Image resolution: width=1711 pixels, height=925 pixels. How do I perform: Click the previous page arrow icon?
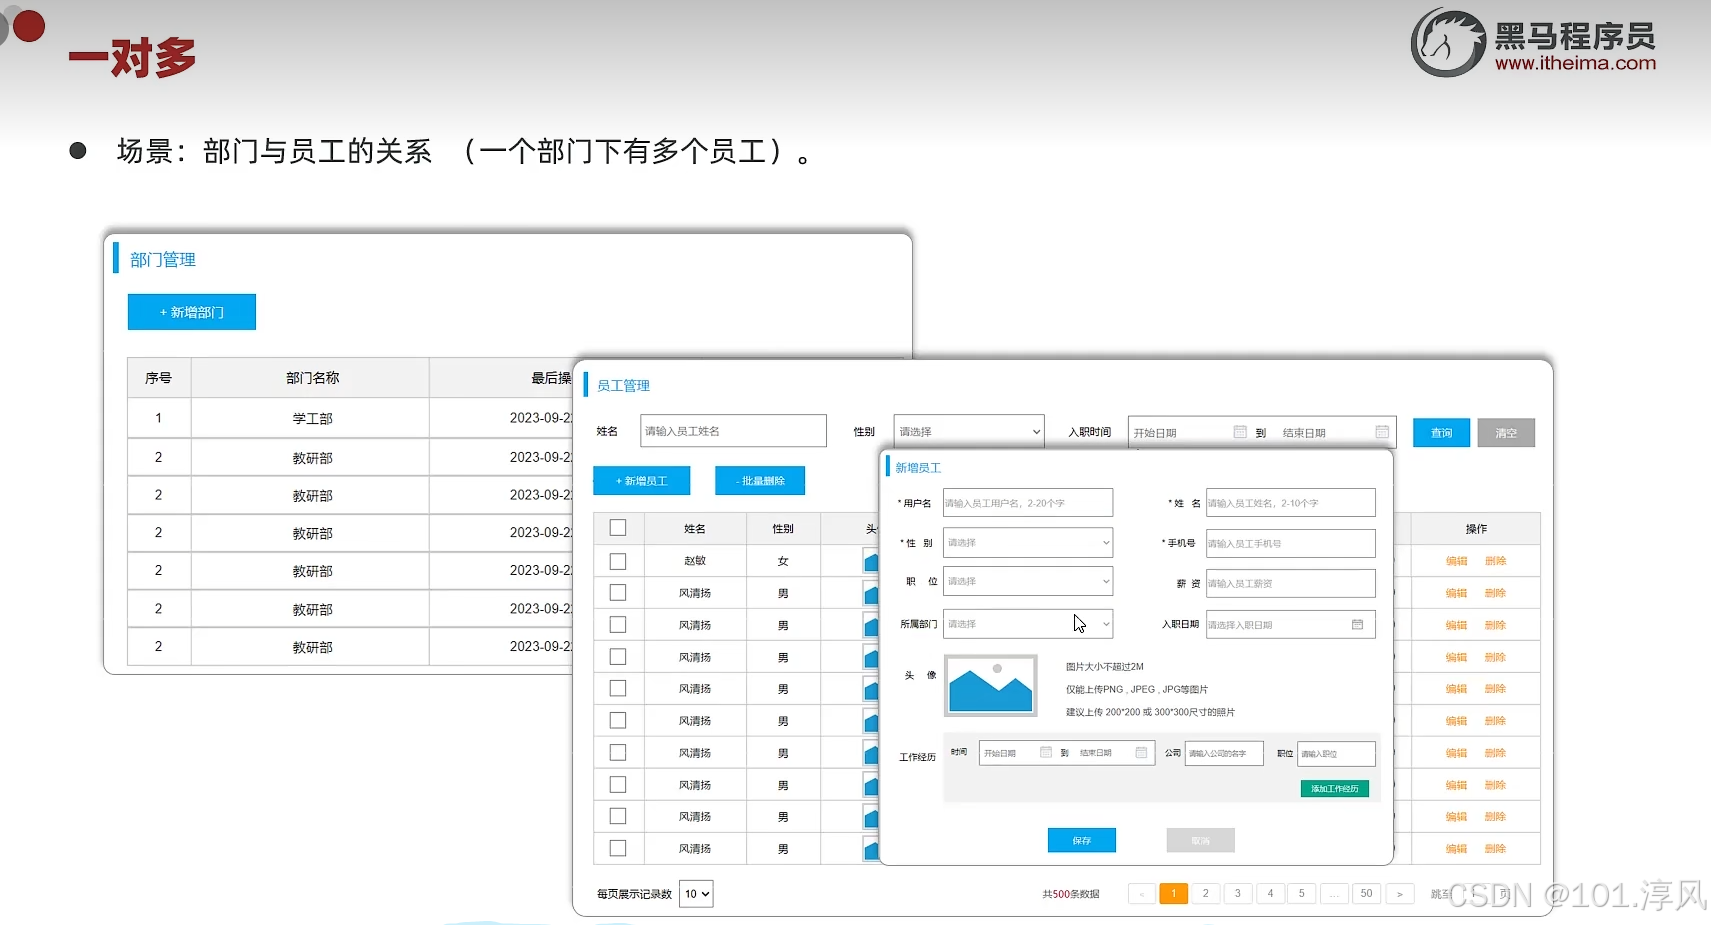[x=1141, y=893]
